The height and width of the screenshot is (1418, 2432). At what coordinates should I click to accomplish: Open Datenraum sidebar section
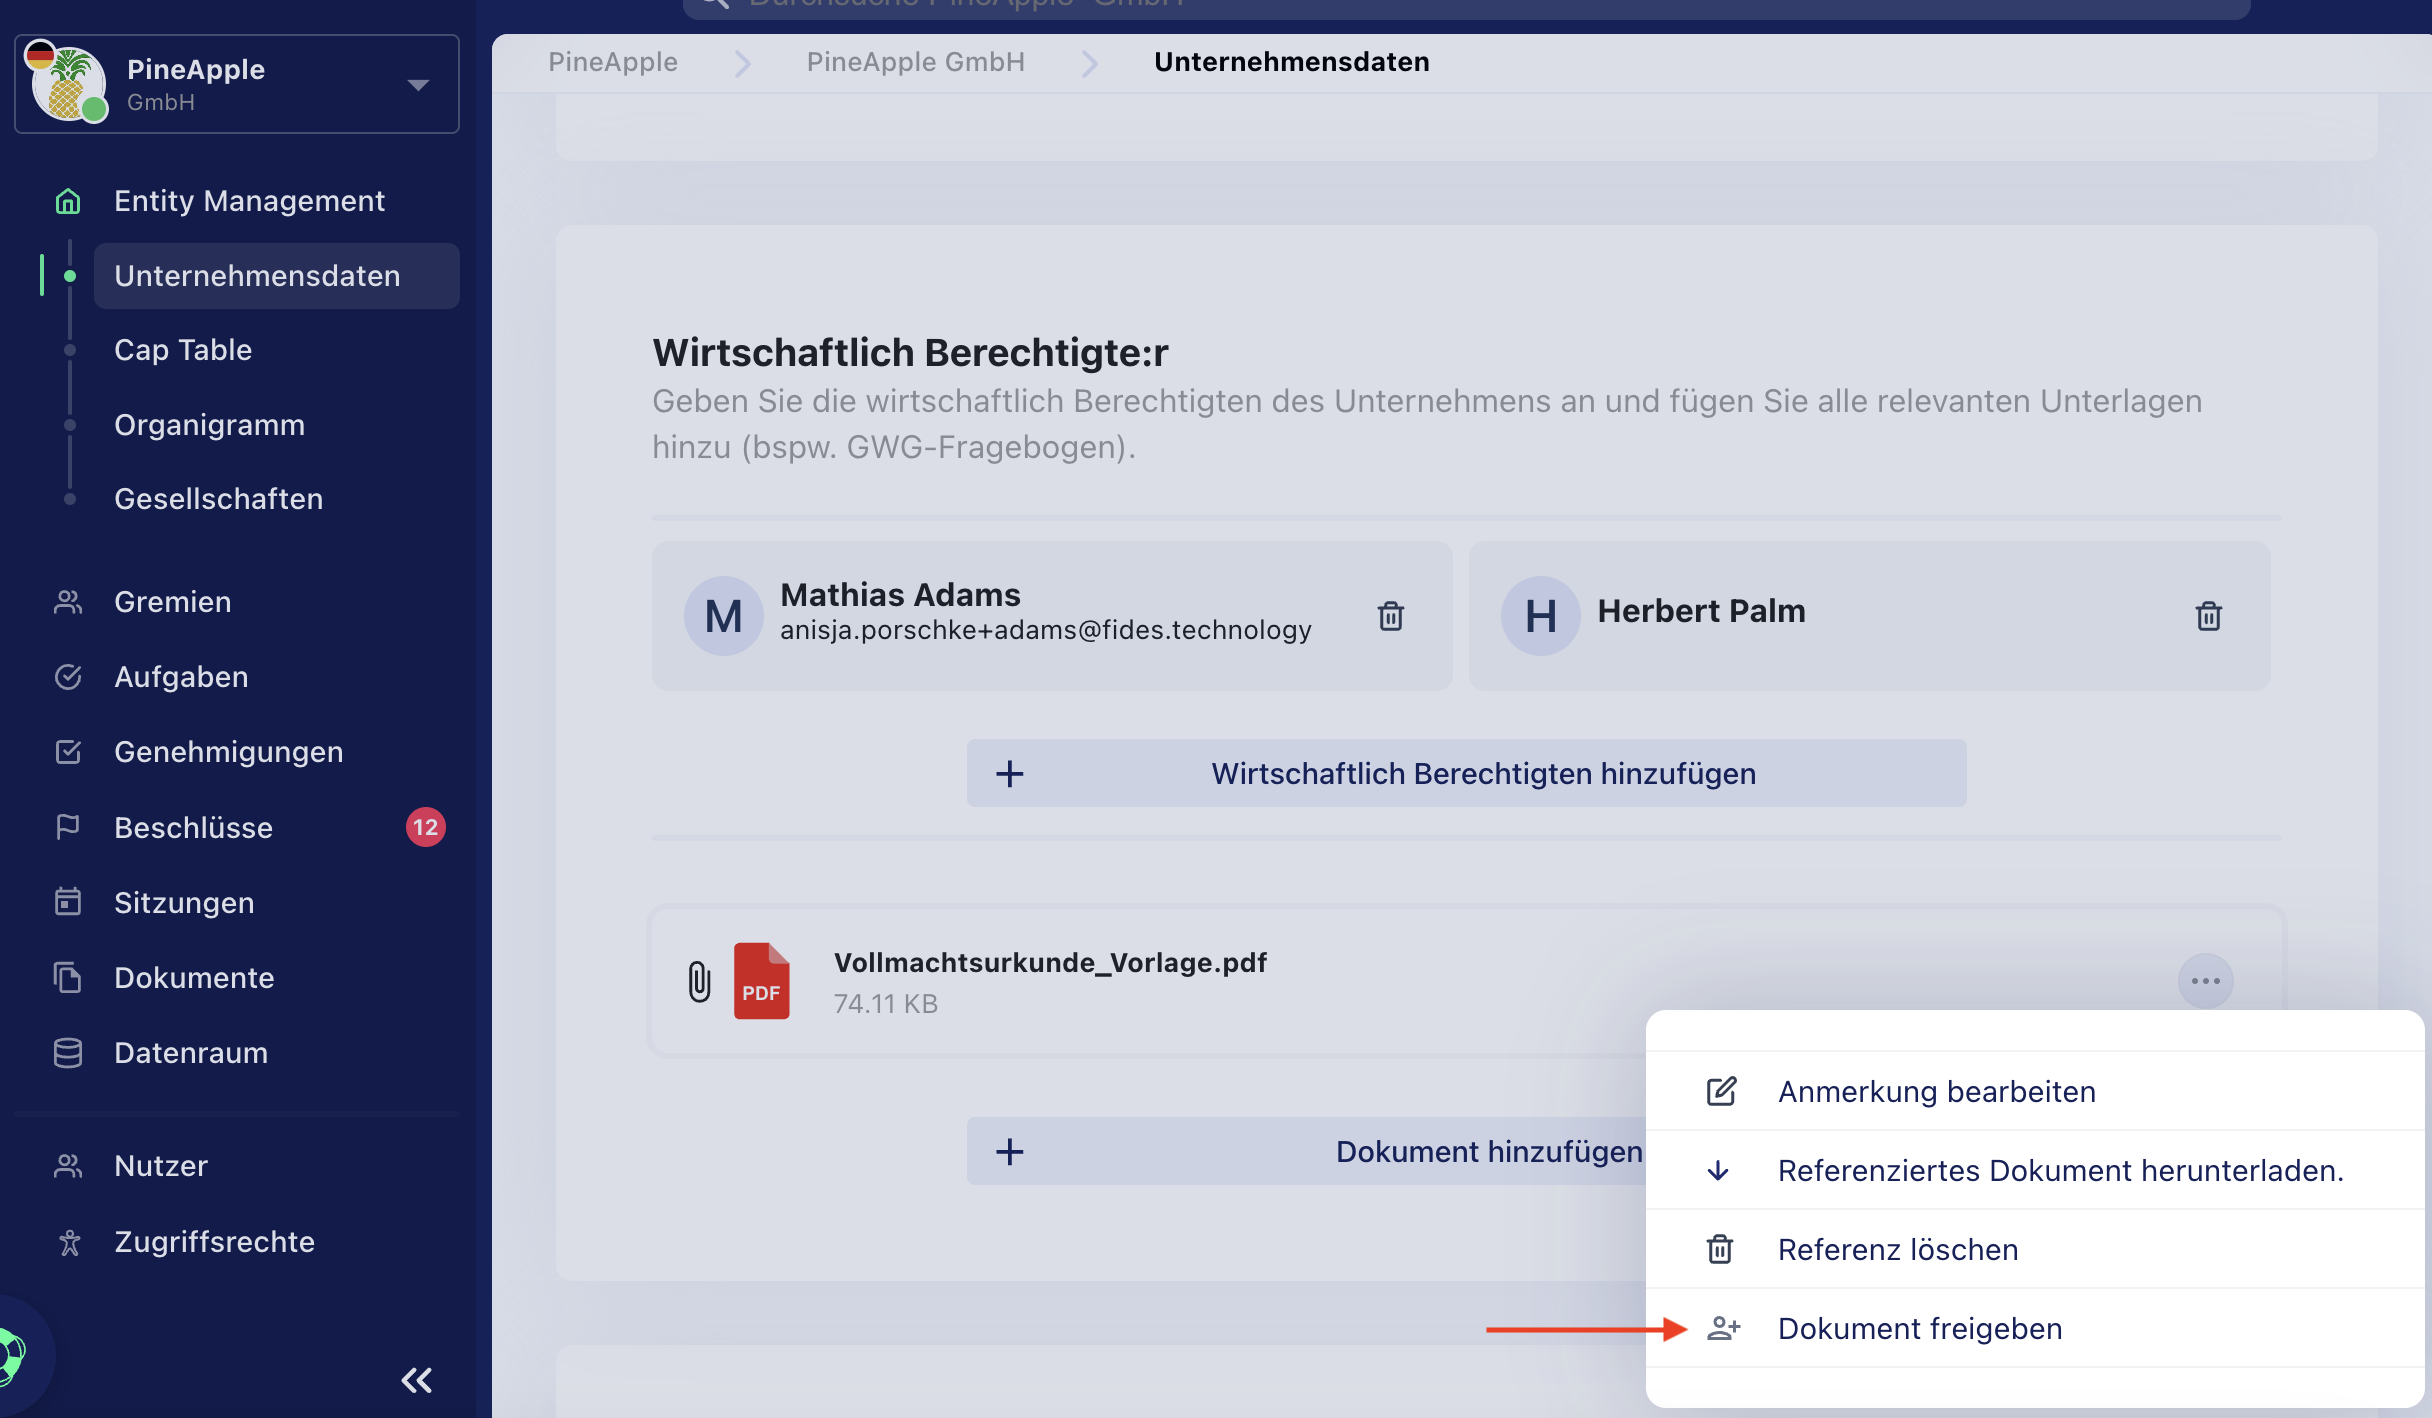pyautogui.click(x=191, y=1052)
